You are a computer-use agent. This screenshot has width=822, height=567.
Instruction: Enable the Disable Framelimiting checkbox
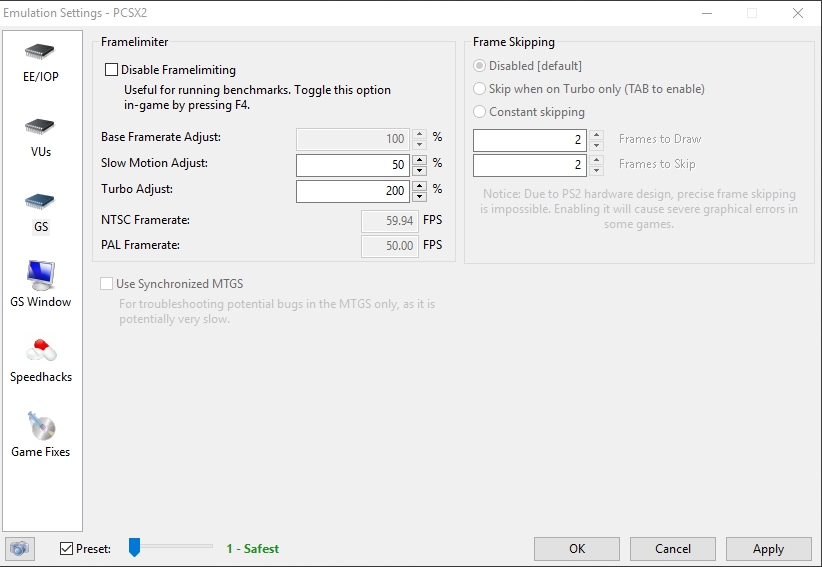(x=111, y=70)
